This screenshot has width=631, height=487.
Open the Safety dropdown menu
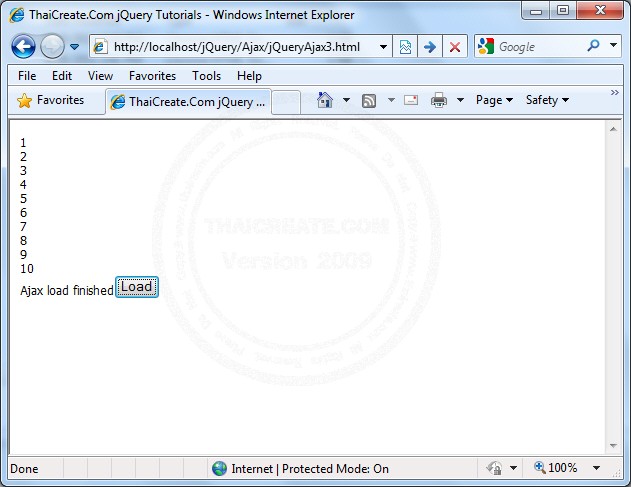click(547, 100)
